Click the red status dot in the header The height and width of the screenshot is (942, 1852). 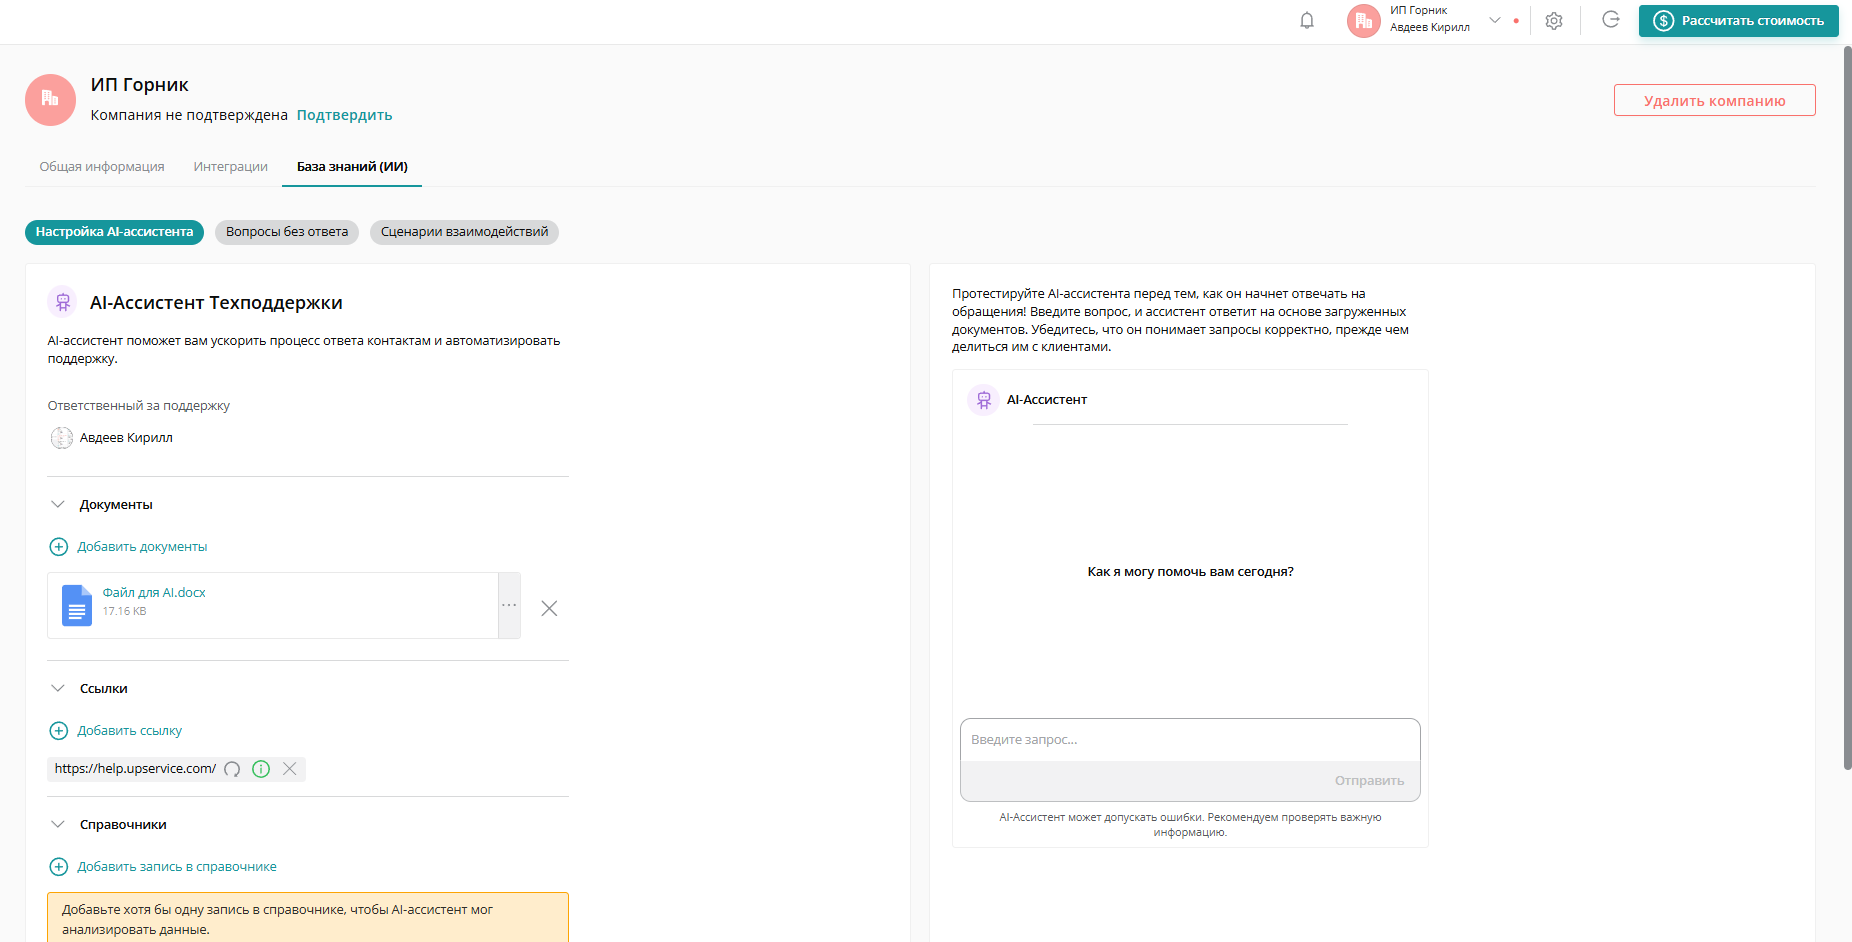pos(1516,20)
